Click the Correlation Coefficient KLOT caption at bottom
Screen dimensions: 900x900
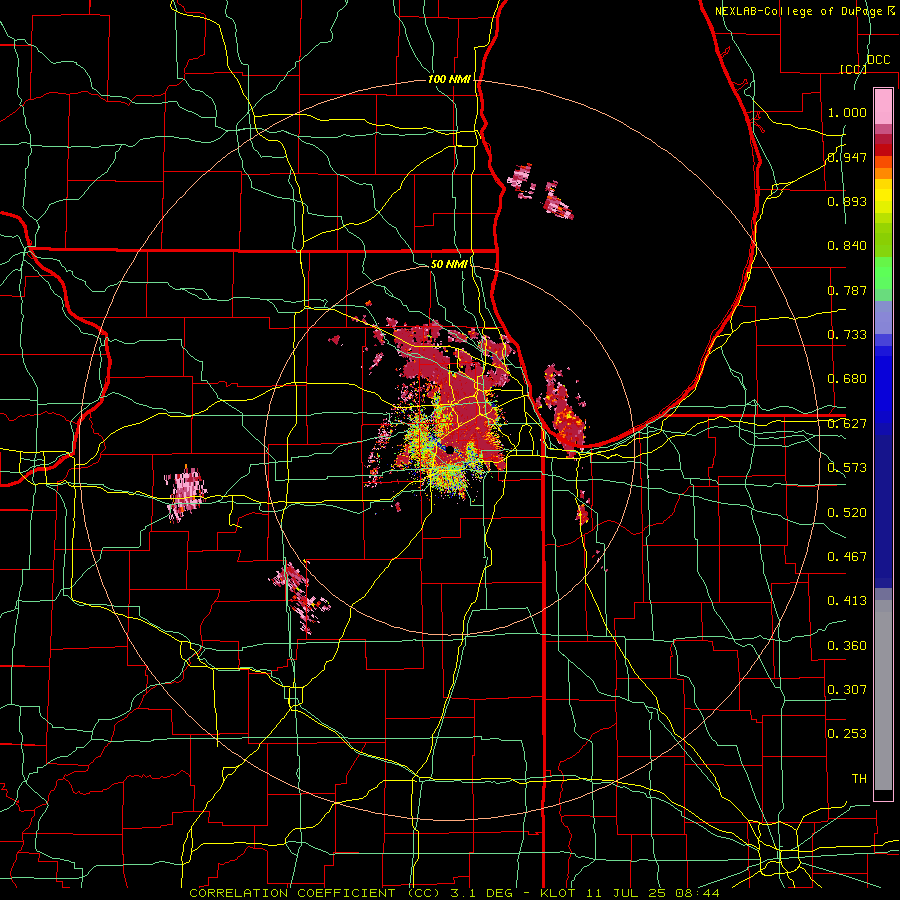coord(454,893)
